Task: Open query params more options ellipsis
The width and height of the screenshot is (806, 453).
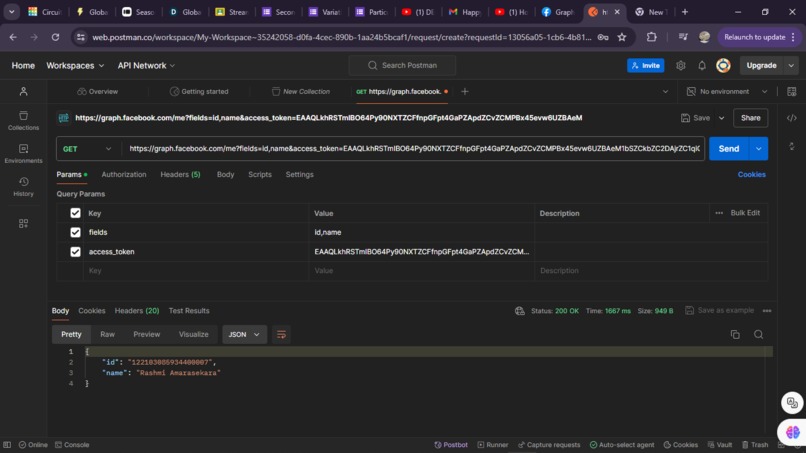Action: pos(719,213)
